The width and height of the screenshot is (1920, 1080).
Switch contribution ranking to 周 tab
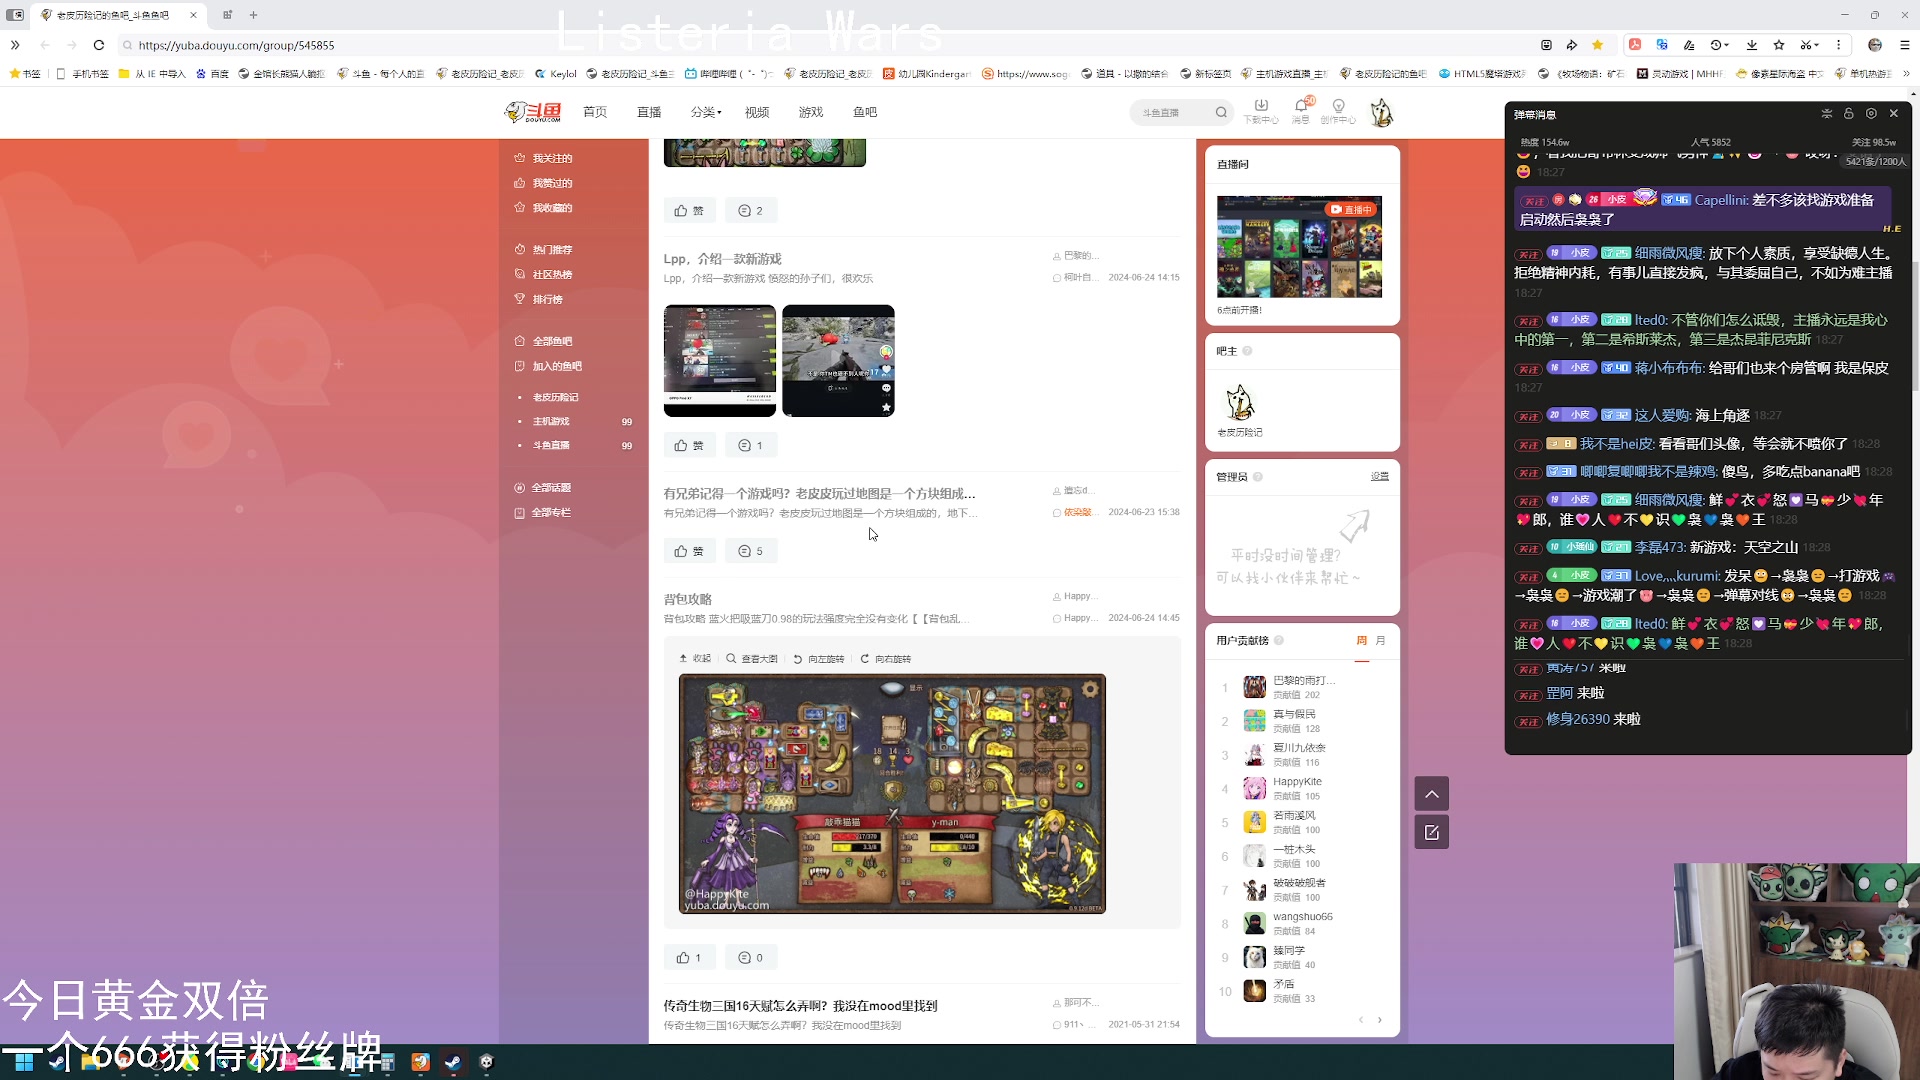1361,641
